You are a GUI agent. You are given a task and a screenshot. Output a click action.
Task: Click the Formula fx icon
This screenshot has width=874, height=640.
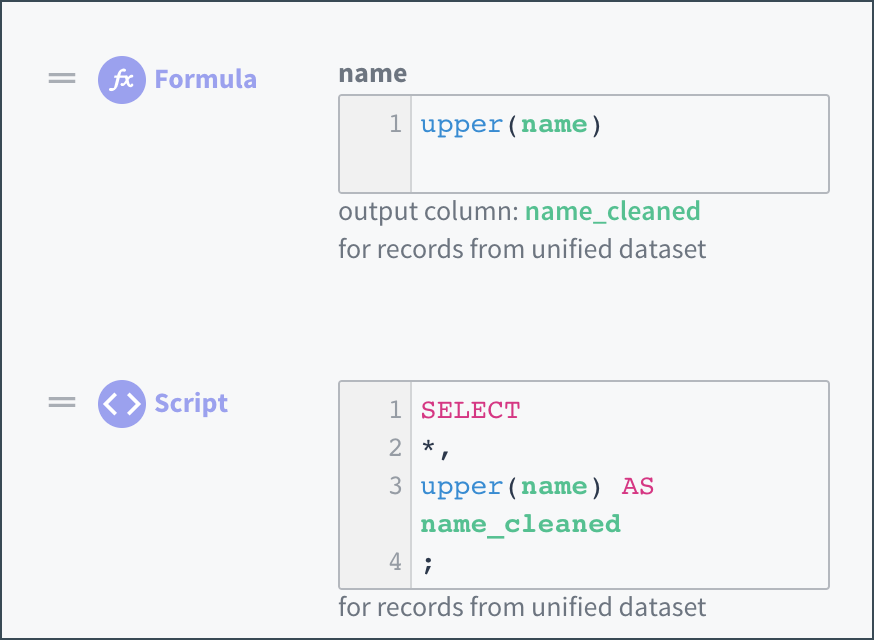122,79
